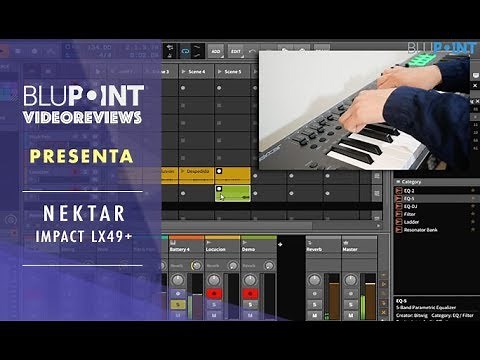480x360 pixels.
Task: Select EQ-5 in the device list
Action: coord(437,198)
